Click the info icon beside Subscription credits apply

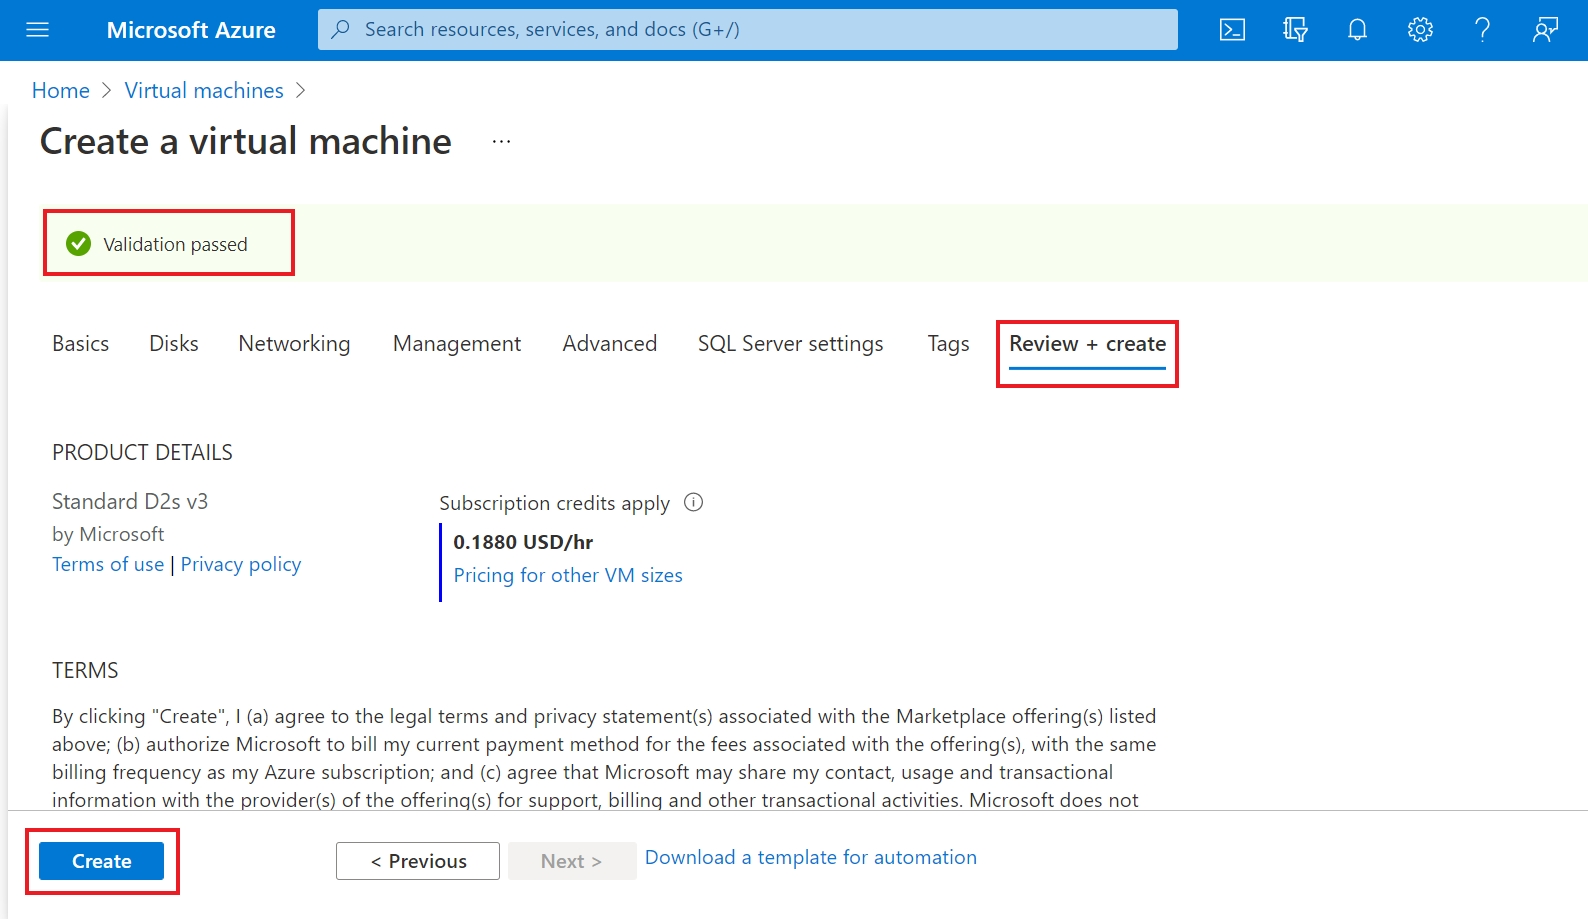[x=693, y=503]
